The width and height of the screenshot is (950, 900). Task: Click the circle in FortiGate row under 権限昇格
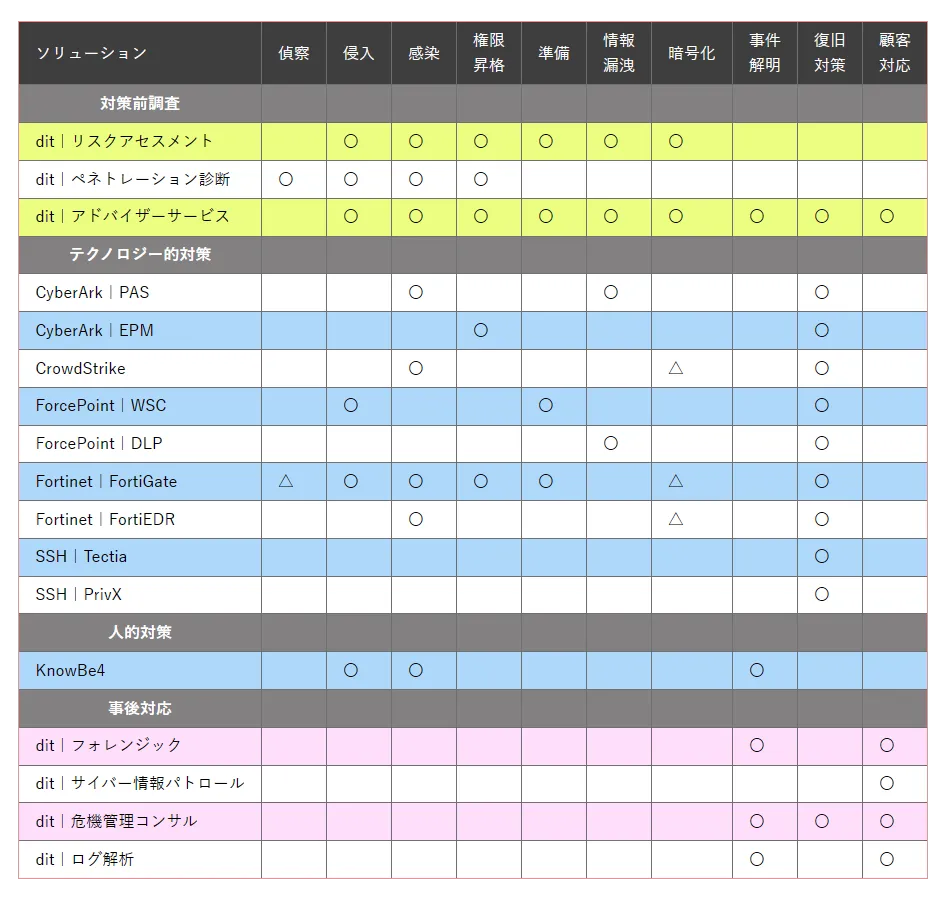click(x=481, y=481)
